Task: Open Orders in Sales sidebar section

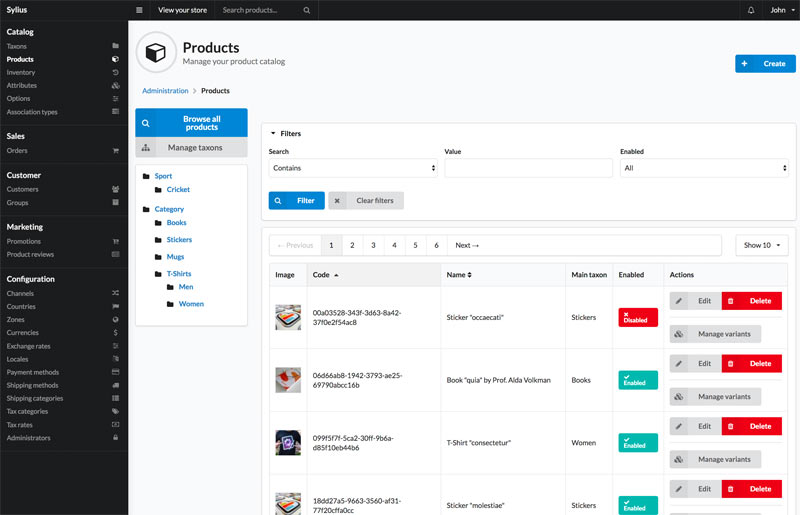Action: coord(17,151)
